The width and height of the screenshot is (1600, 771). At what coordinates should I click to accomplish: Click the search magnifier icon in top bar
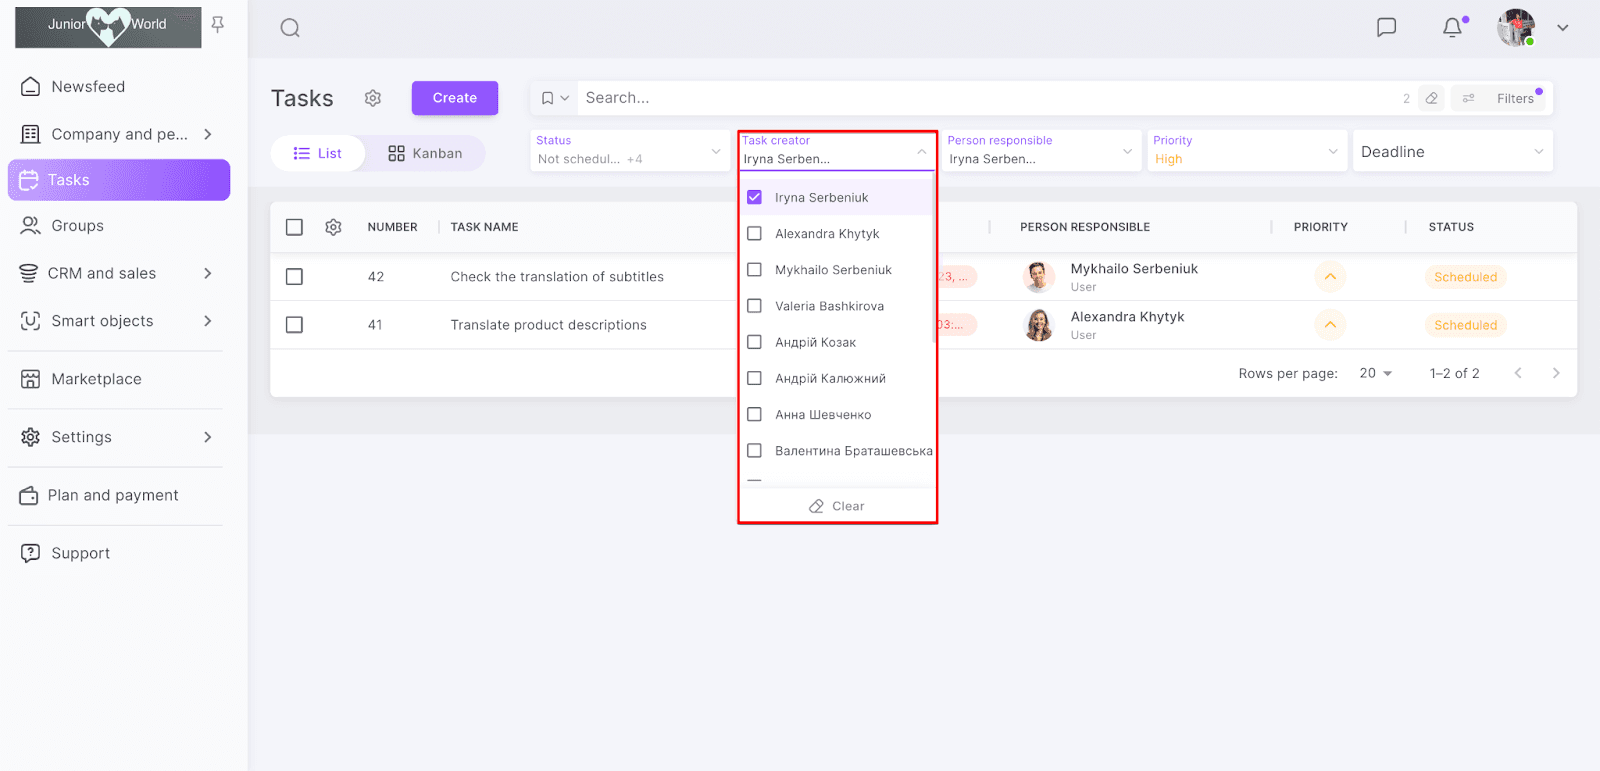point(290,28)
